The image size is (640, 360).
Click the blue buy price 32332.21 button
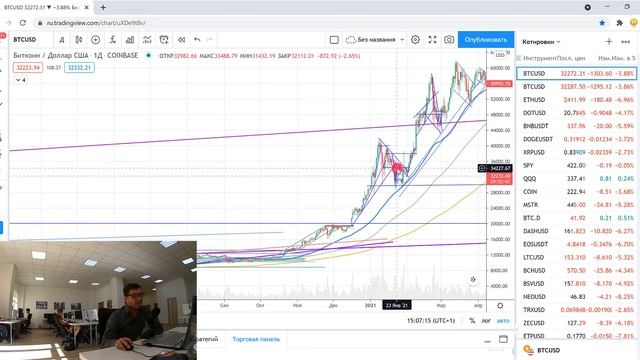pyautogui.click(x=79, y=67)
